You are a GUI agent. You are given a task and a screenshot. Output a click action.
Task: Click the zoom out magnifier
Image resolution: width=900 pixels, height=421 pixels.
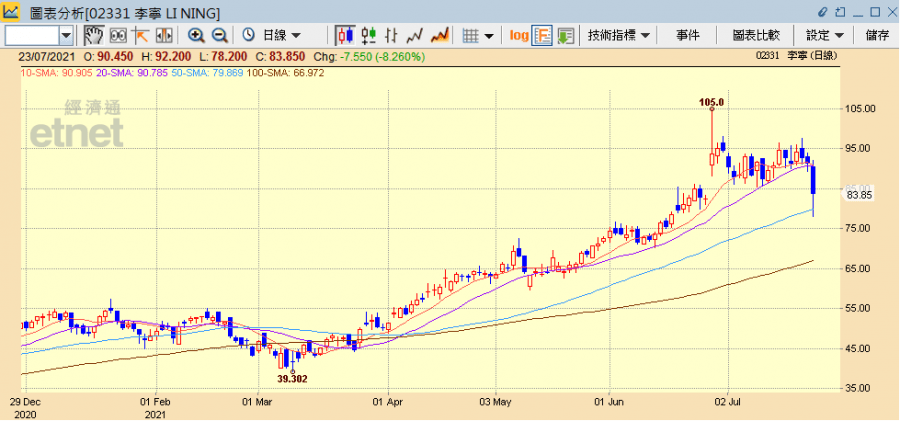219,35
